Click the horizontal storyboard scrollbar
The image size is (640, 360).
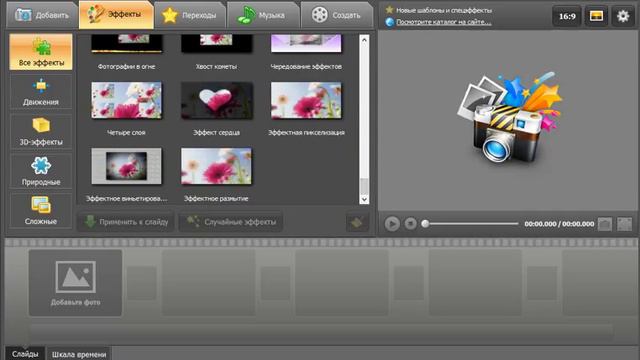(321, 332)
